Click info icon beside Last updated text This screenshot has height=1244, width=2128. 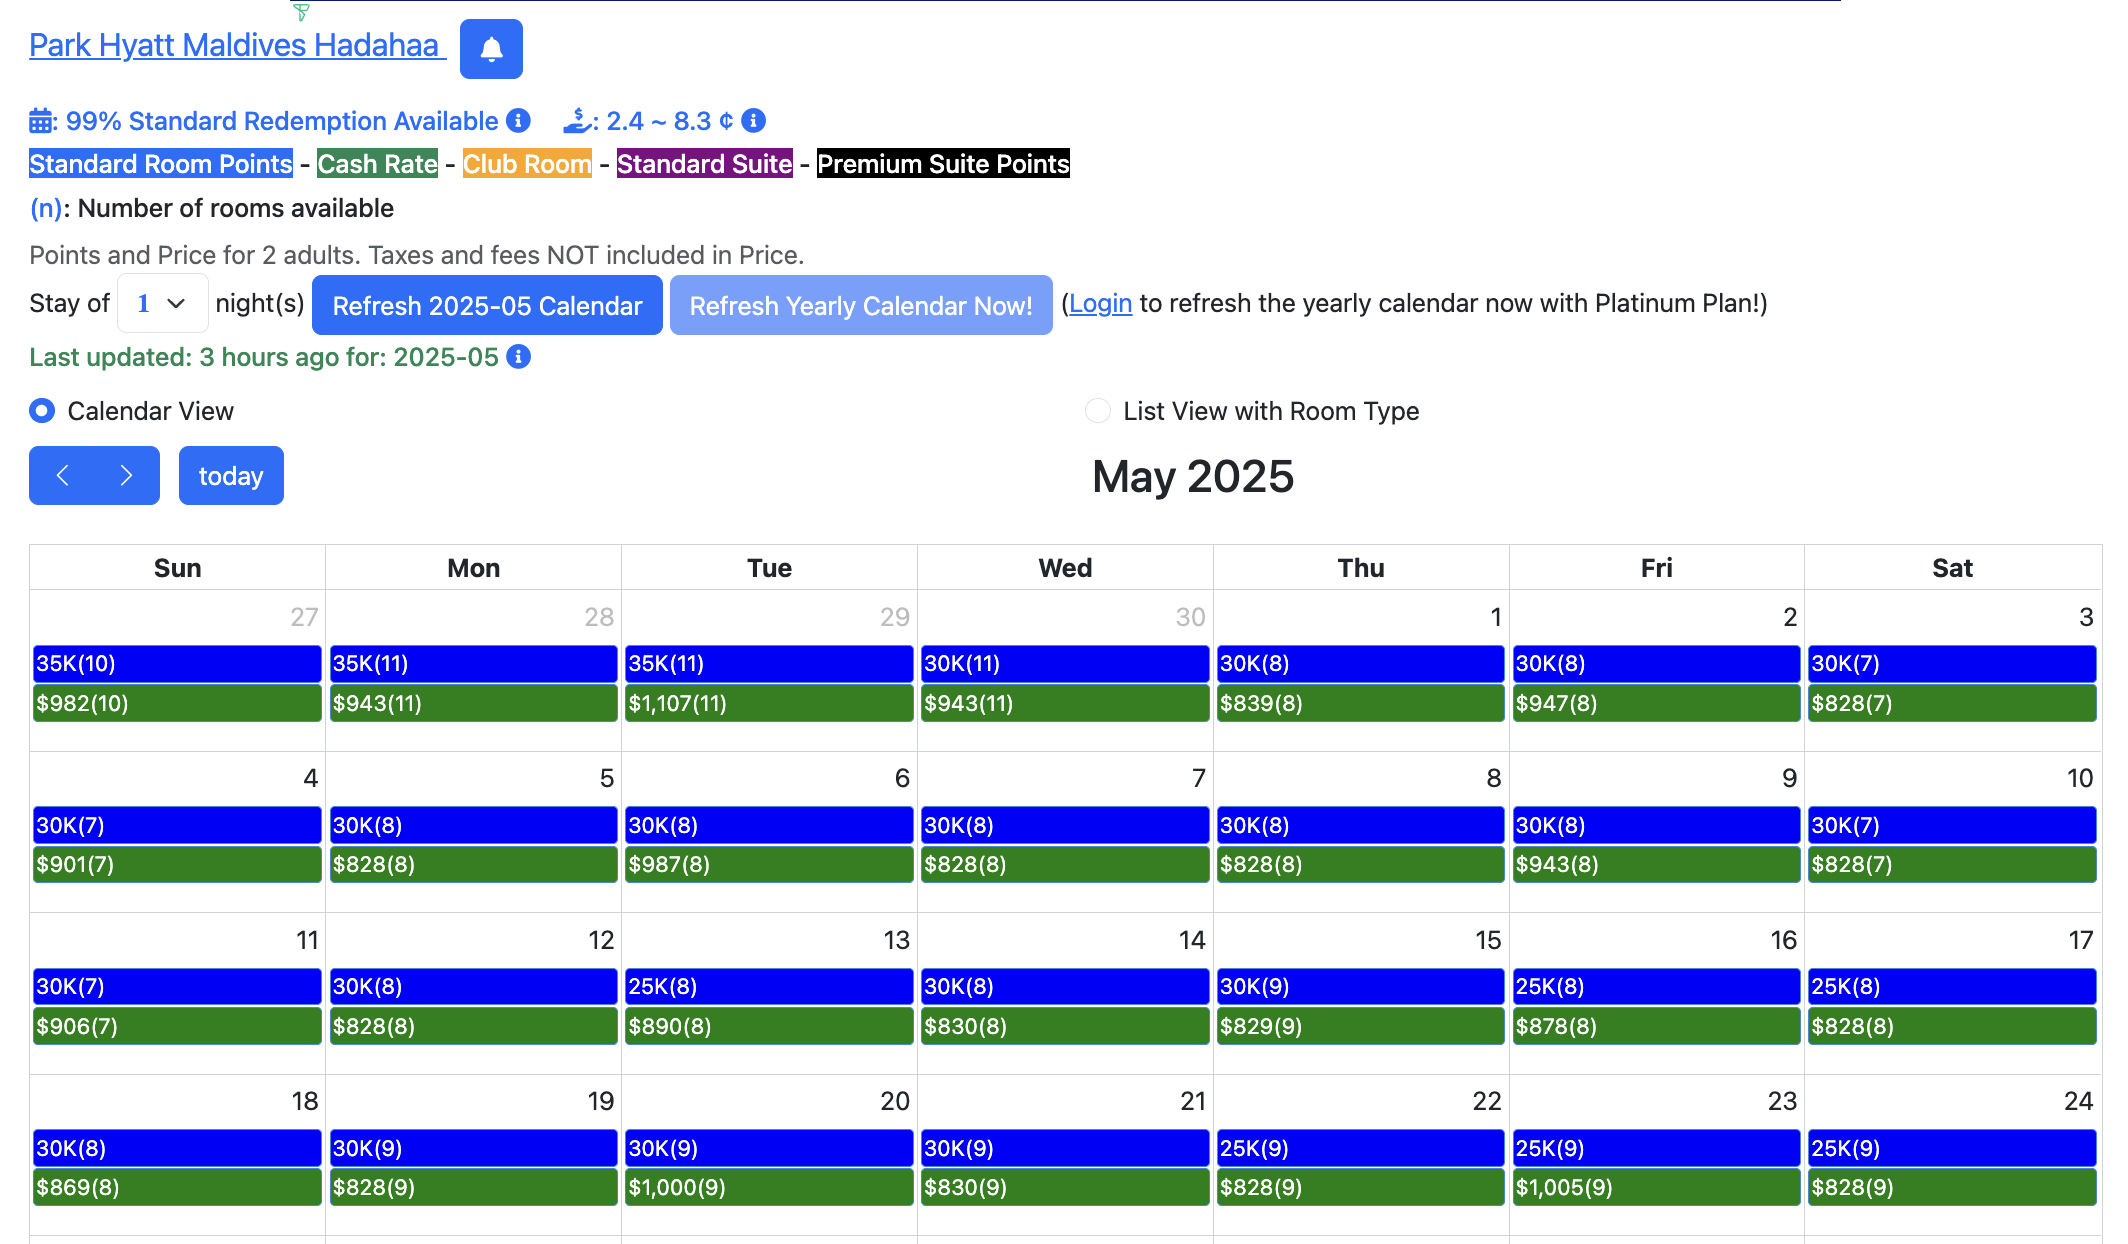pos(518,357)
